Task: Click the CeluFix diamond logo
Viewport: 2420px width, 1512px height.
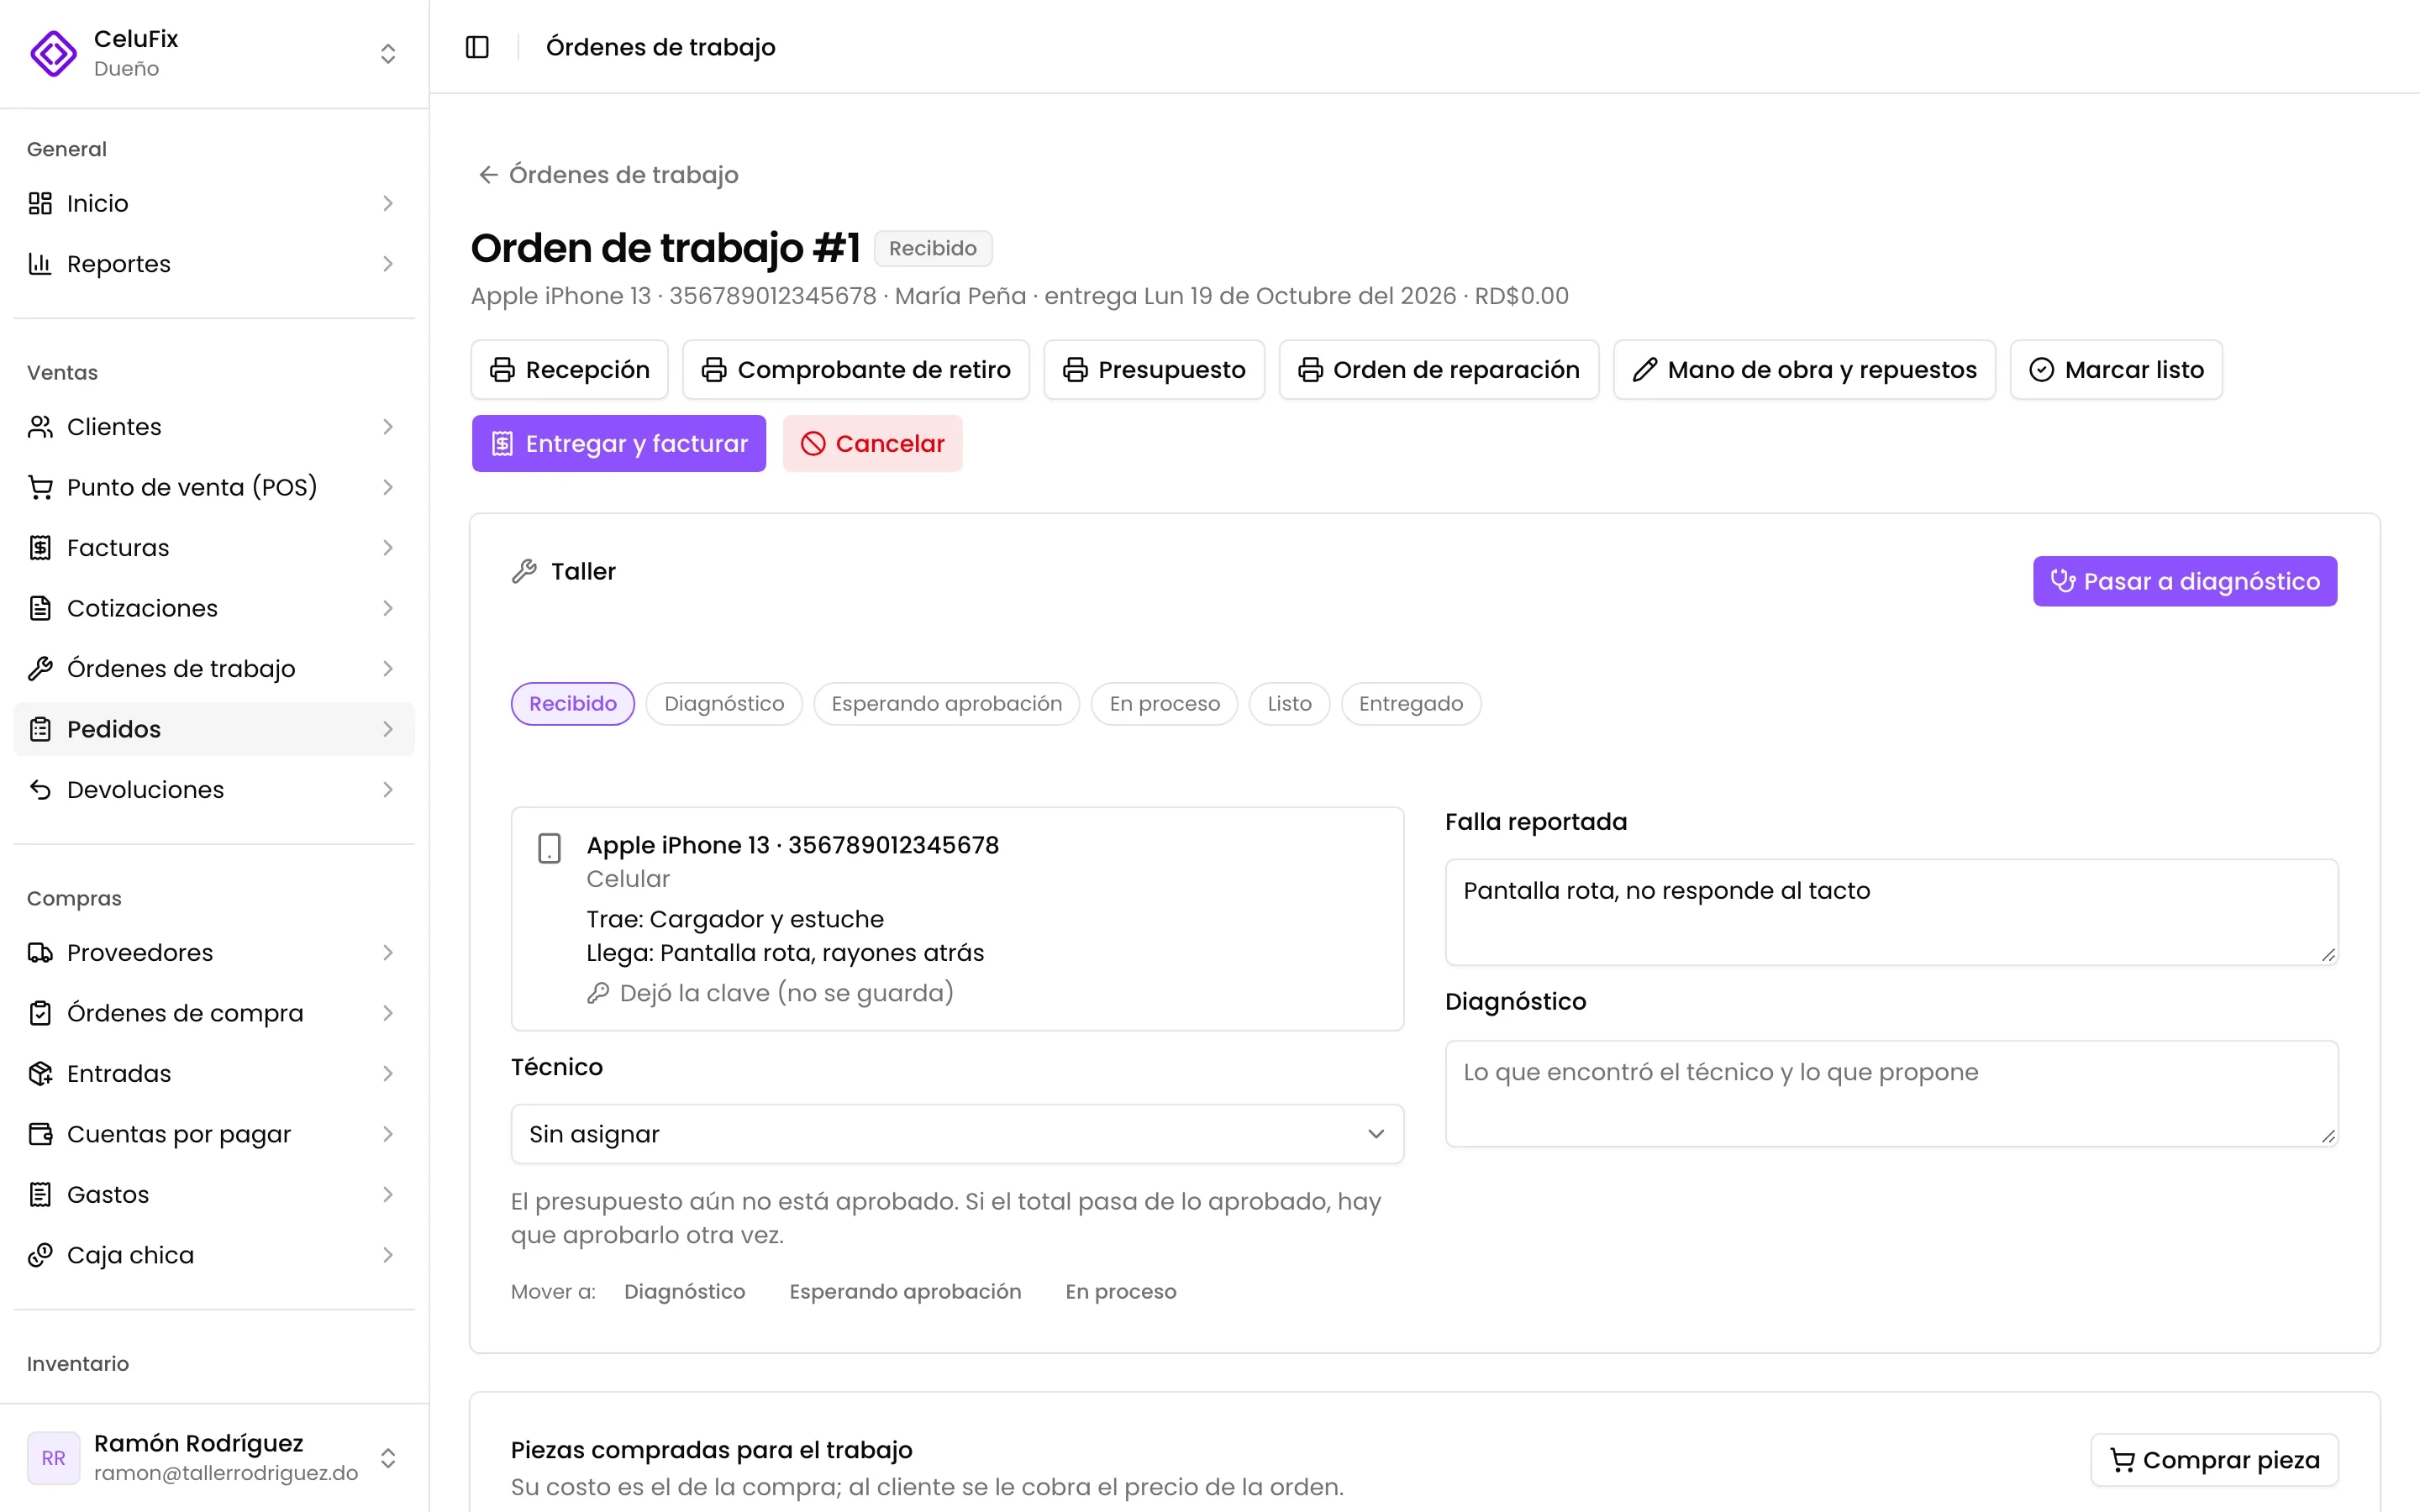Action: pyautogui.click(x=53, y=53)
